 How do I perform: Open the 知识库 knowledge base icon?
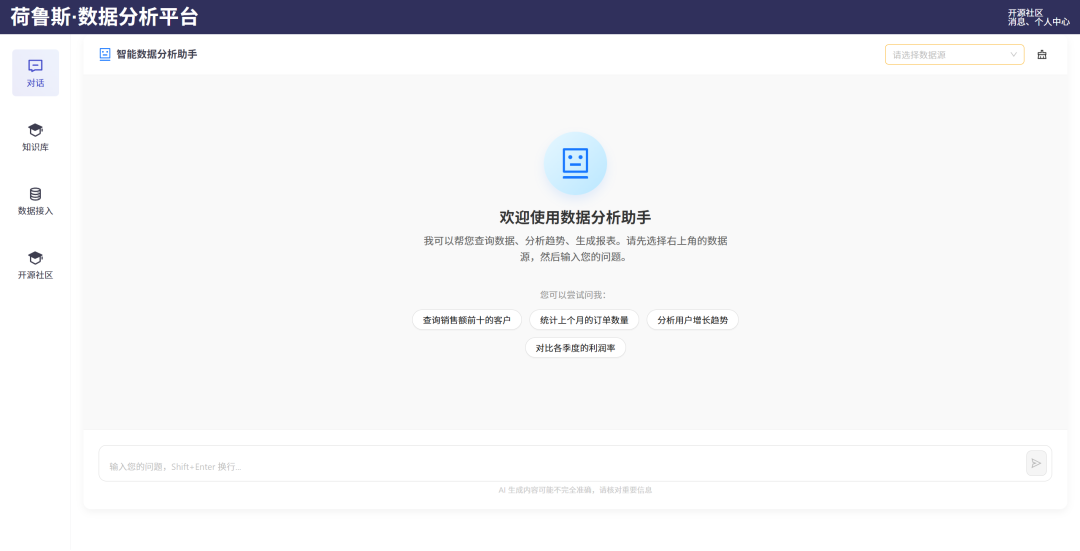click(35, 129)
